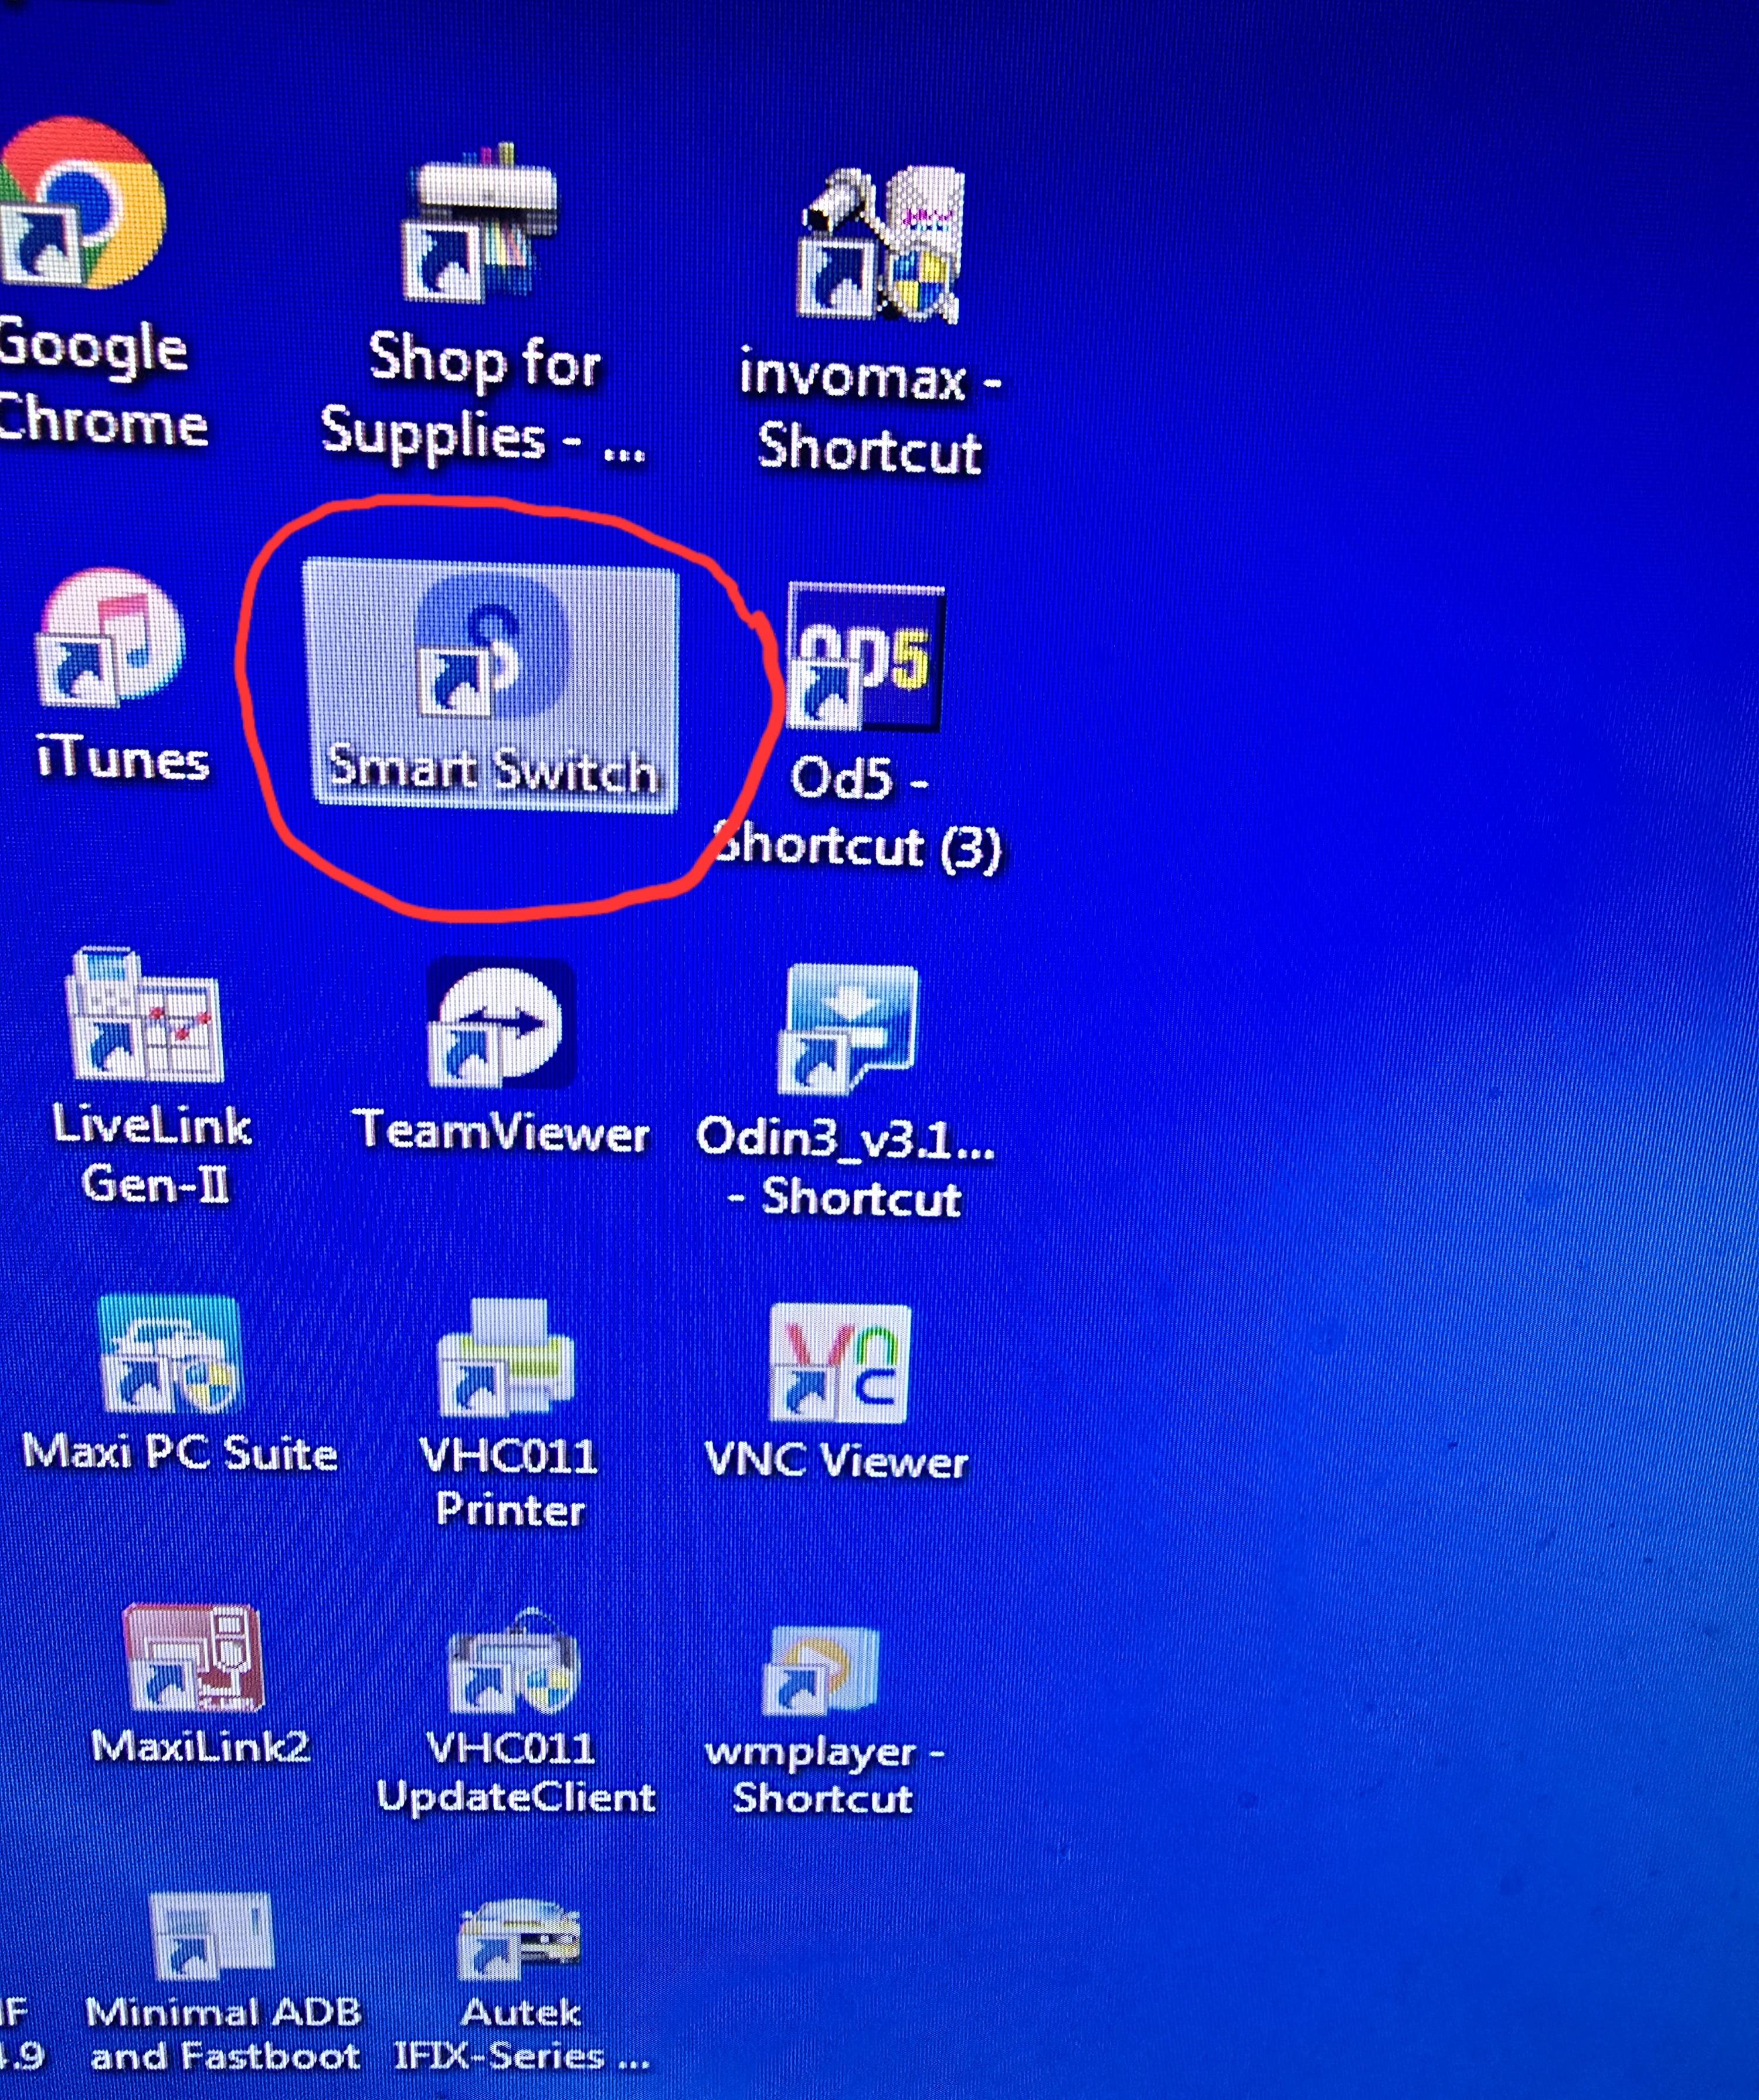Click the Shop for Supplies printer icon

(481, 222)
